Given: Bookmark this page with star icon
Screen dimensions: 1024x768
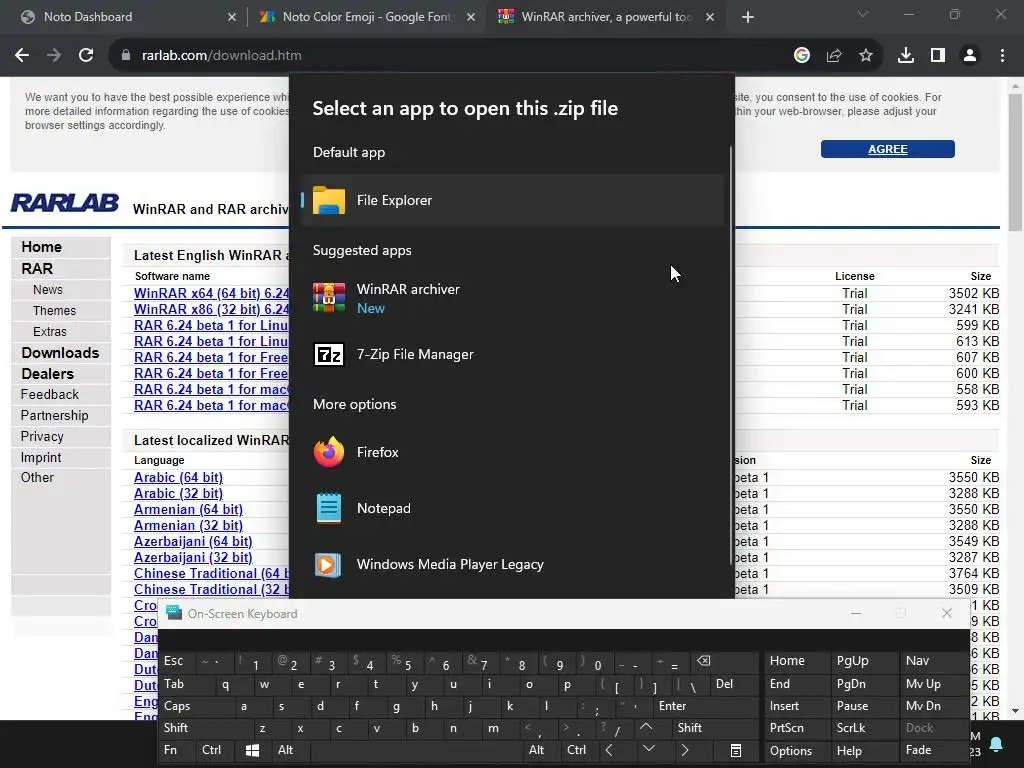Looking at the screenshot, I should (866, 56).
